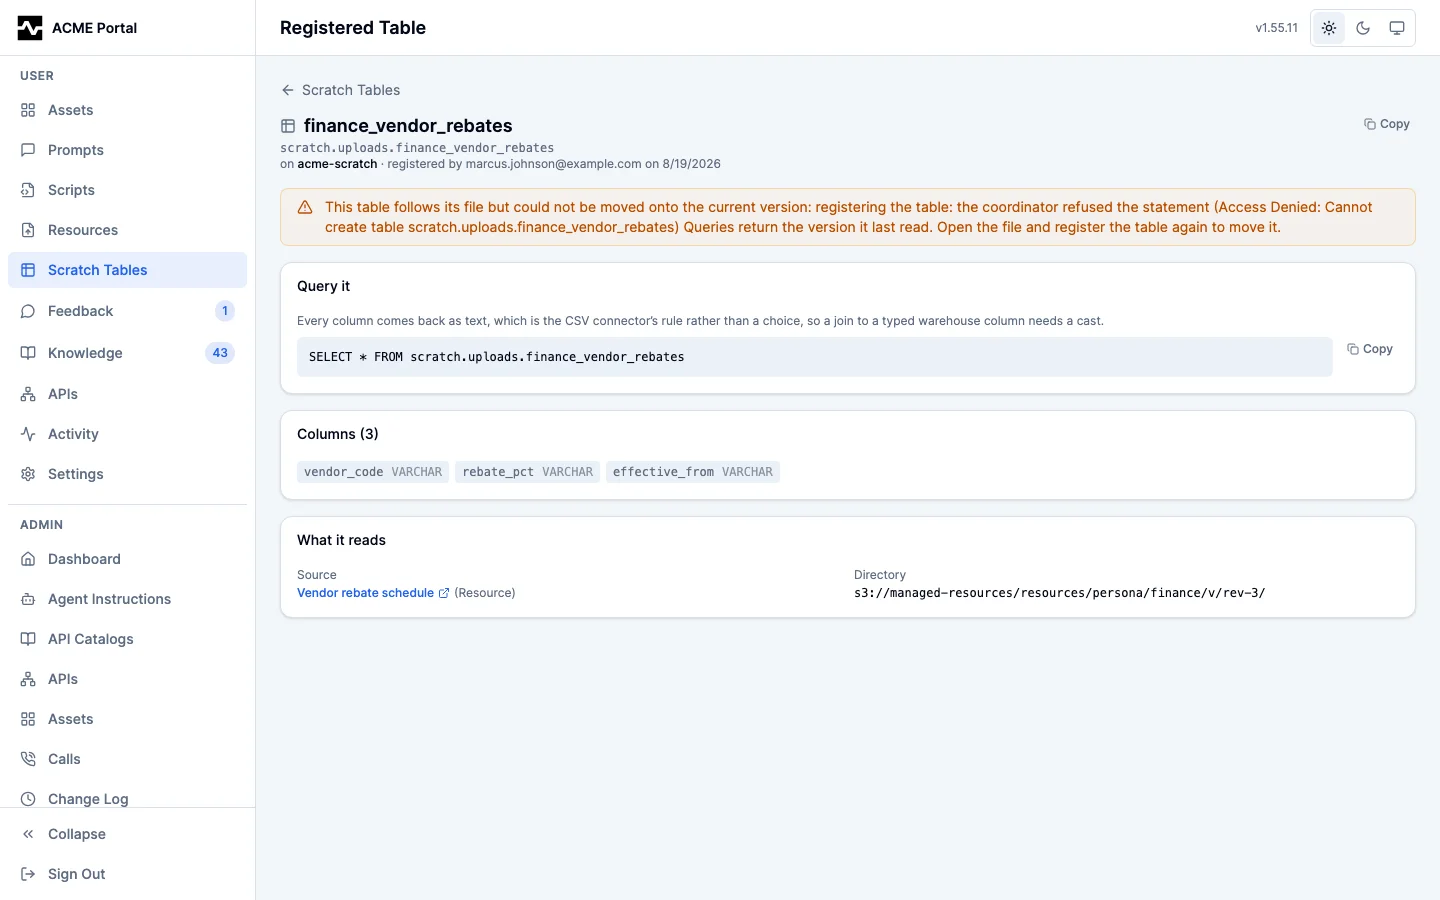Viewport: 1440px width, 900px height.
Task: Open admin Calls via its phone icon
Action: pyautogui.click(x=28, y=759)
